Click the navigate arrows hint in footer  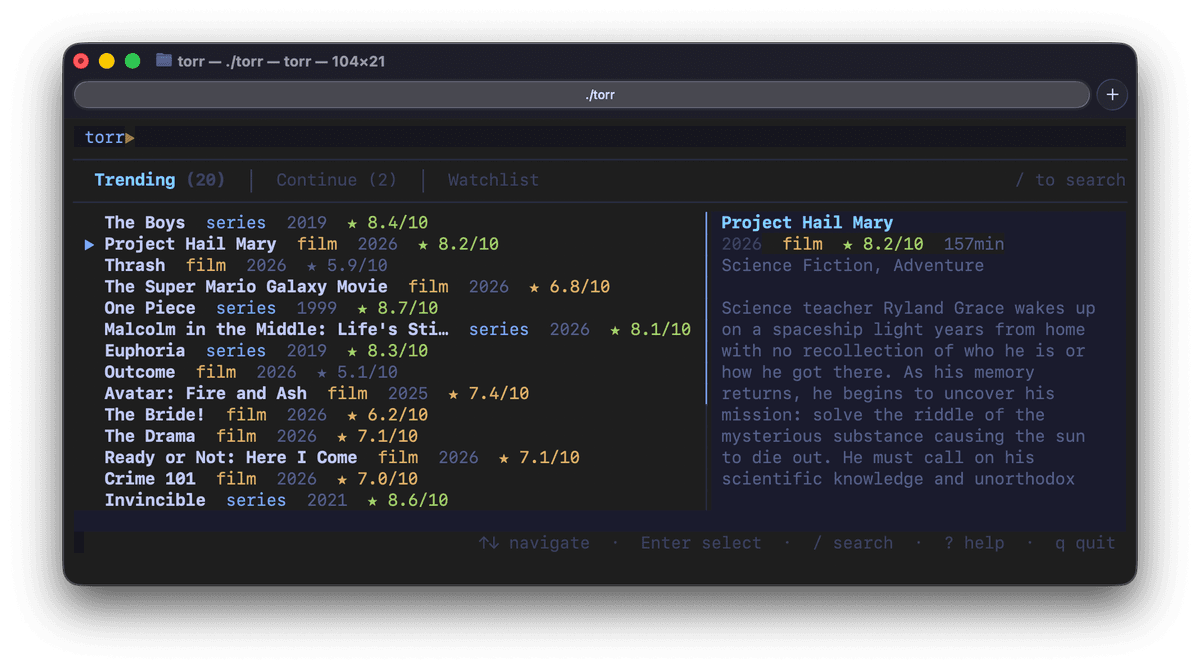click(x=534, y=543)
